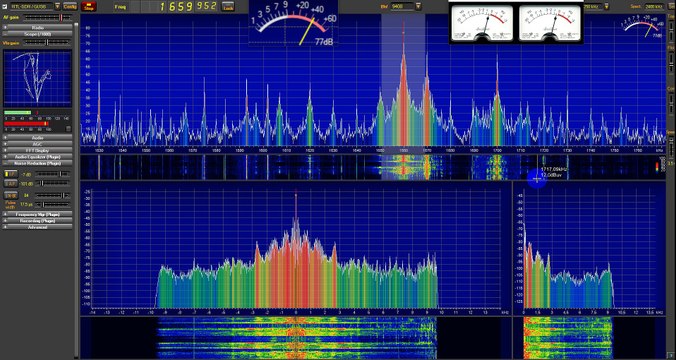Toggle the frequency Lock button

228,6
